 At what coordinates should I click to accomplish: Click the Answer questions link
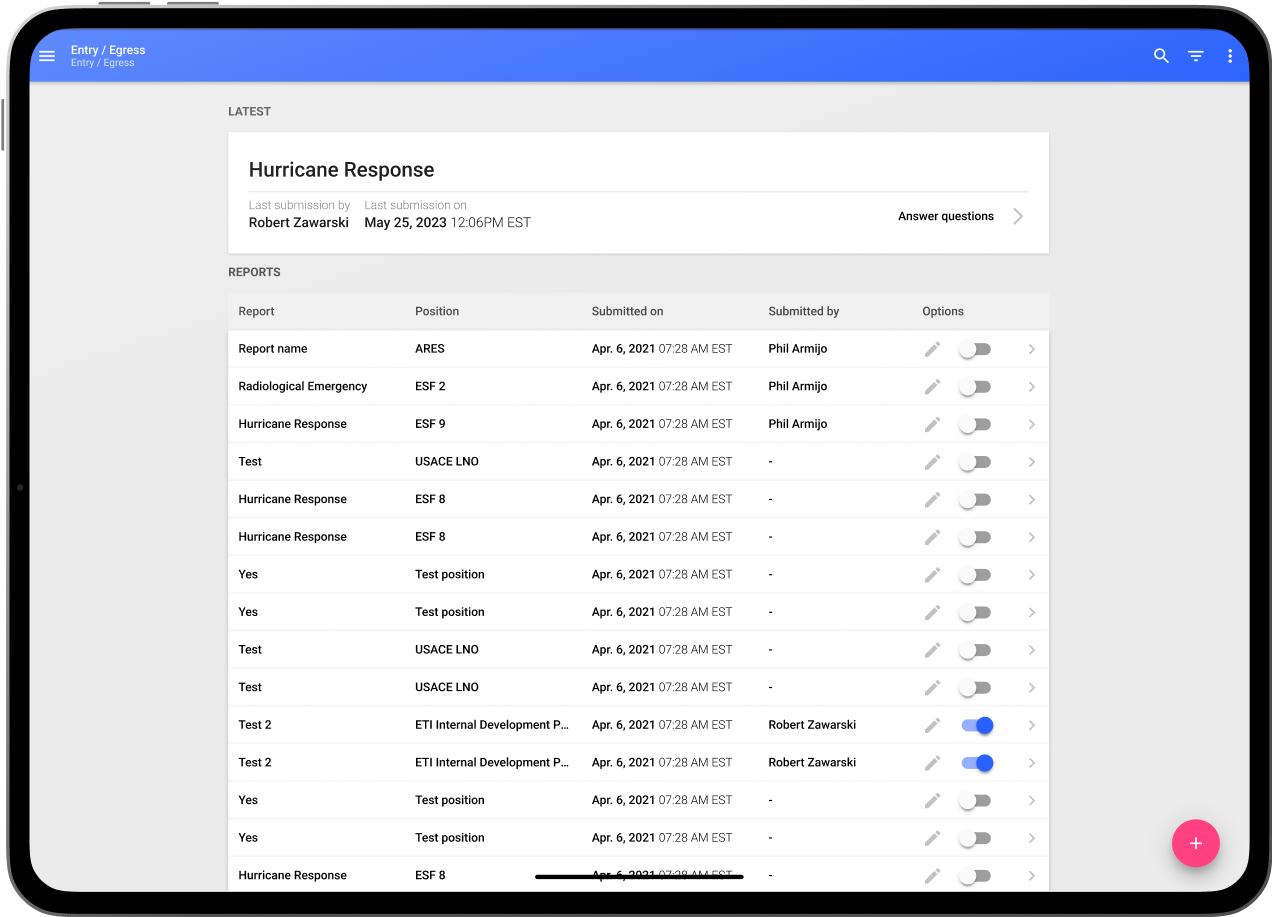click(x=945, y=216)
